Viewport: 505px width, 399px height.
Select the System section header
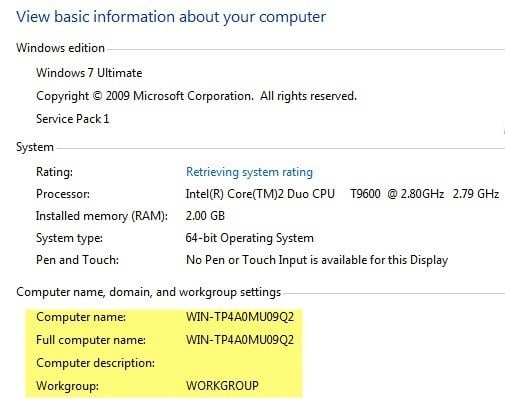click(35, 147)
